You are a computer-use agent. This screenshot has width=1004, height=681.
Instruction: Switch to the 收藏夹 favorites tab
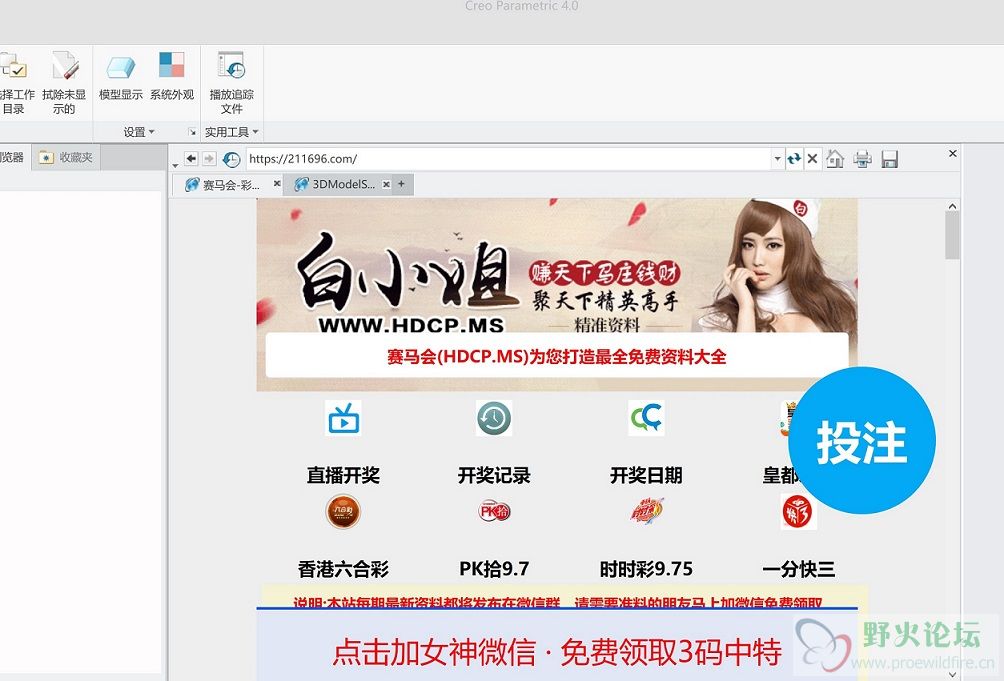pos(67,157)
